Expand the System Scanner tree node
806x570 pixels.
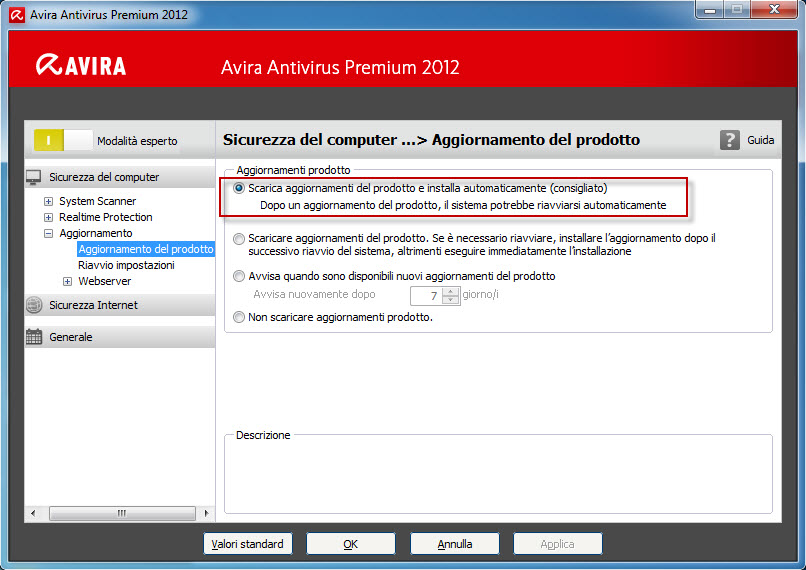[48, 201]
